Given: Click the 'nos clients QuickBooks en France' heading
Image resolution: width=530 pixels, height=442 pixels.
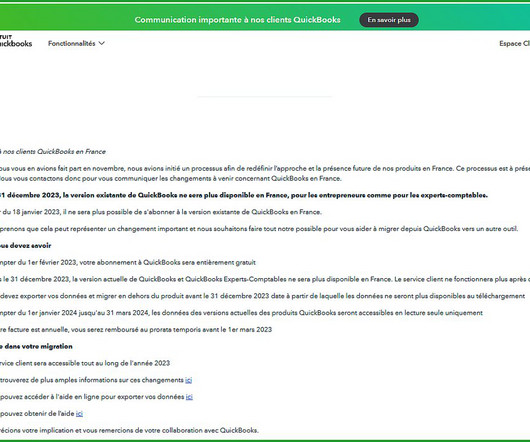Looking at the screenshot, I should [53, 151].
